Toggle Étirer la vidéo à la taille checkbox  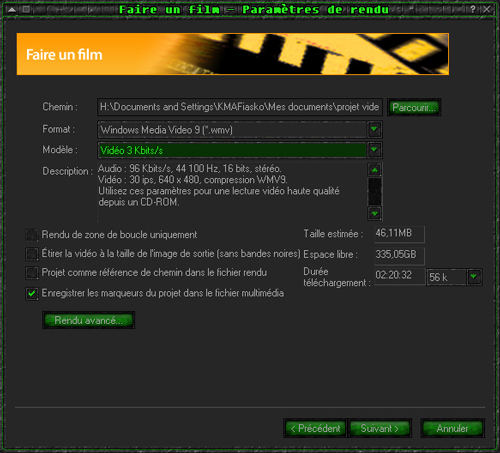tap(32, 254)
